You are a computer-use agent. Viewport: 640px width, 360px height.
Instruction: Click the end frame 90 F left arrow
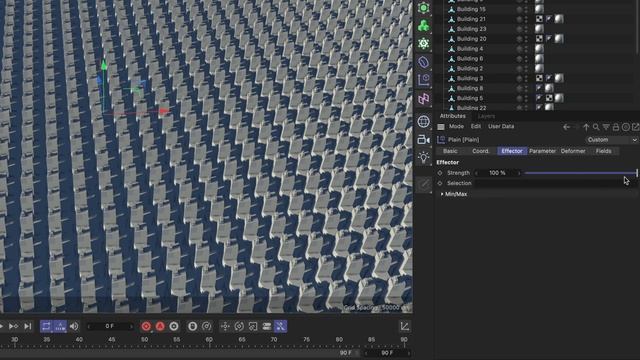[366, 353]
